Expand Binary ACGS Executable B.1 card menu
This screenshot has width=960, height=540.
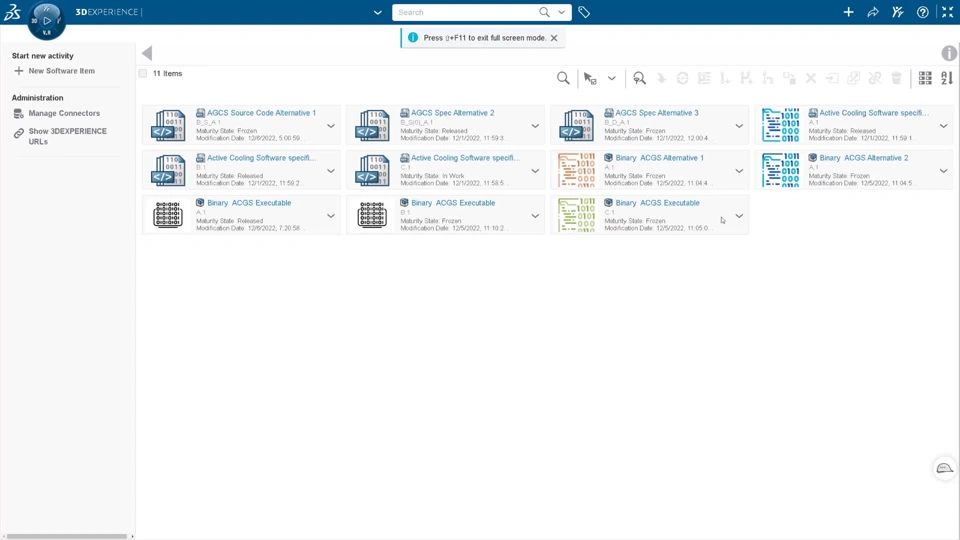tap(535, 216)
